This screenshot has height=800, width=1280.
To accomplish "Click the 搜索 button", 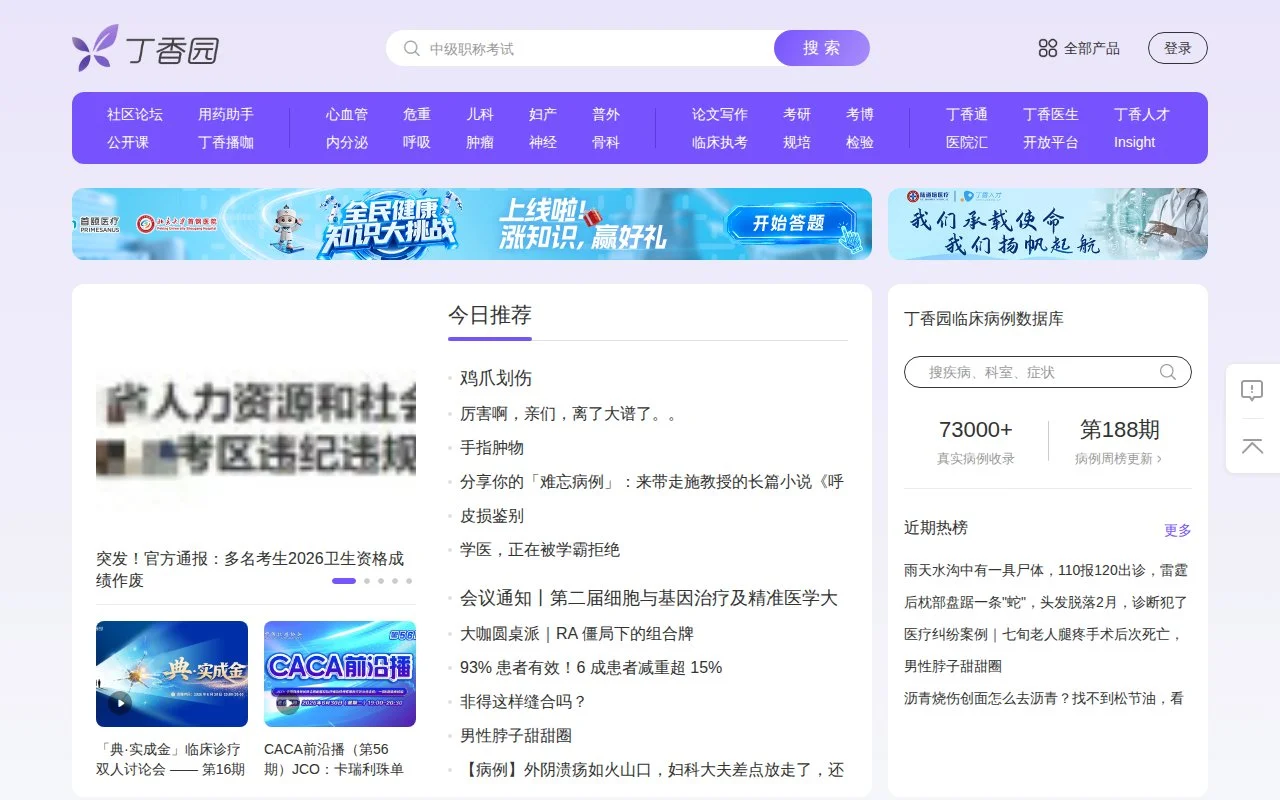I will [822, 48].
